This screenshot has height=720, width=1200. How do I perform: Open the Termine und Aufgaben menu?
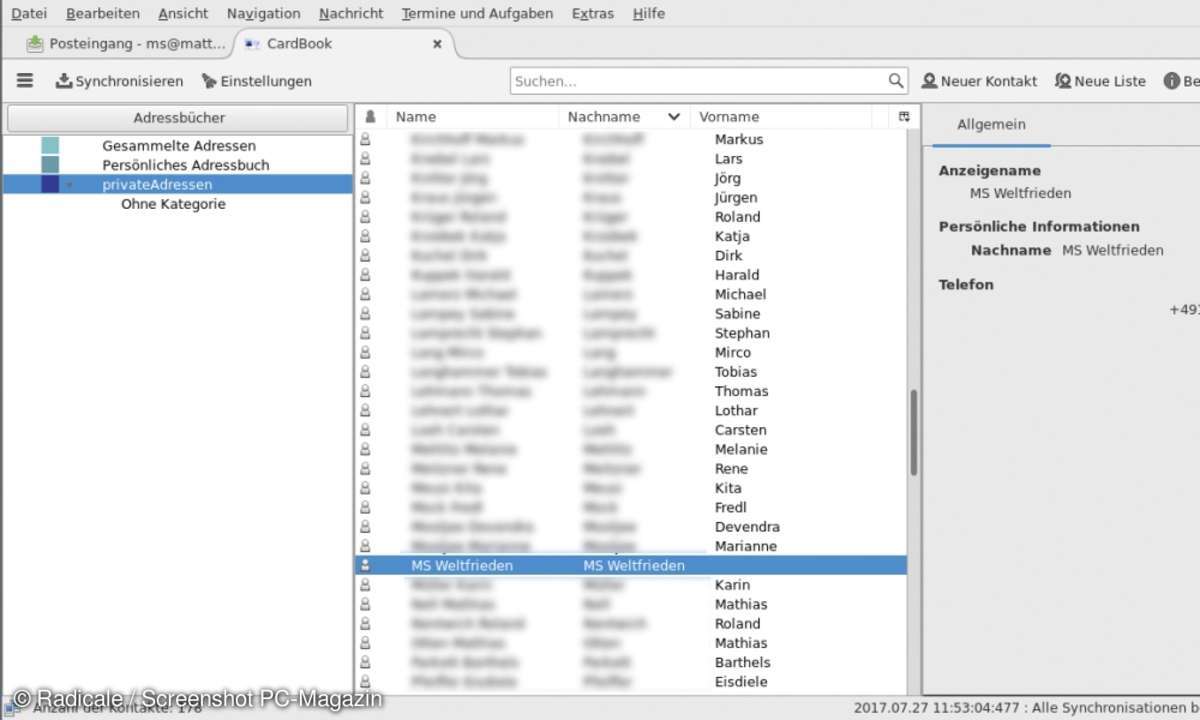coord(477,13)
